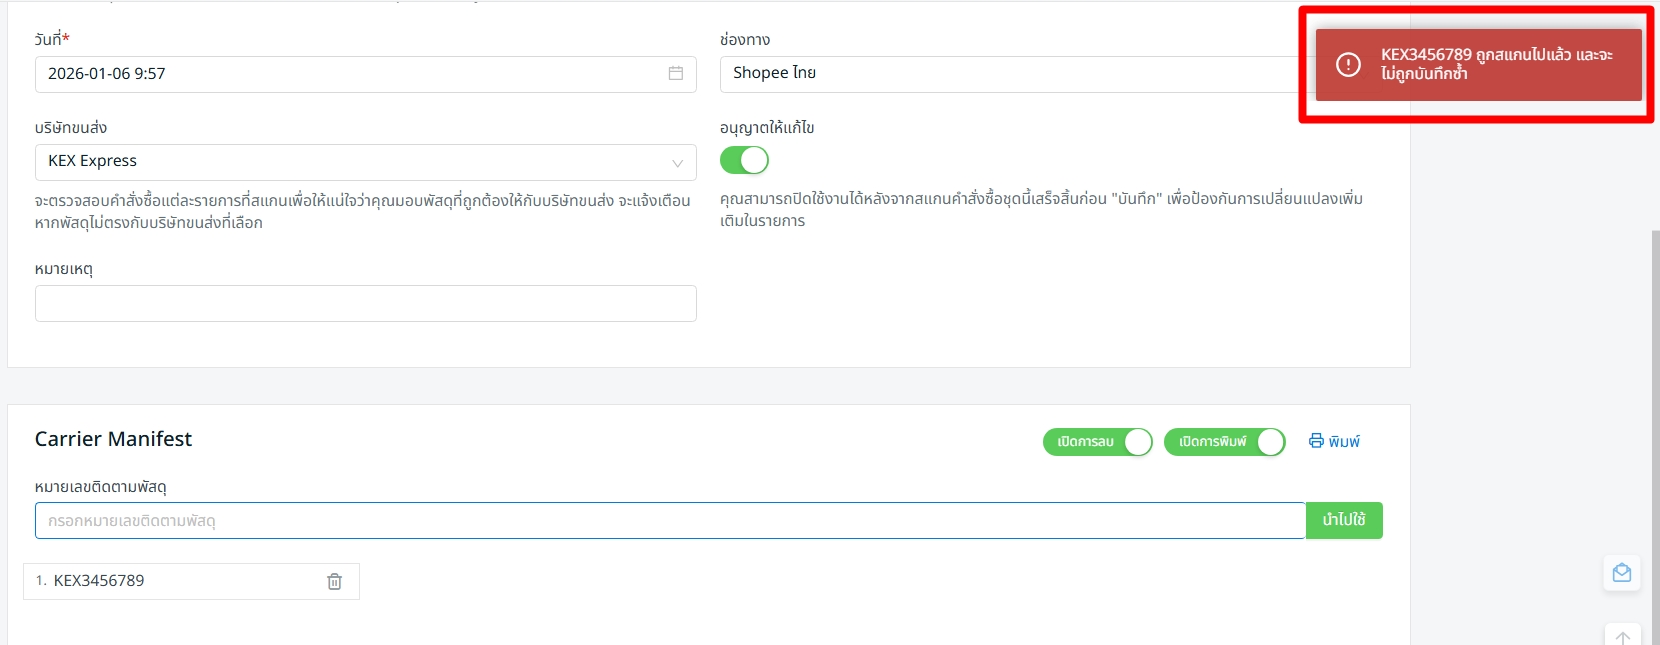Toggle the เปิดการลบ switch

(1097, 442)
